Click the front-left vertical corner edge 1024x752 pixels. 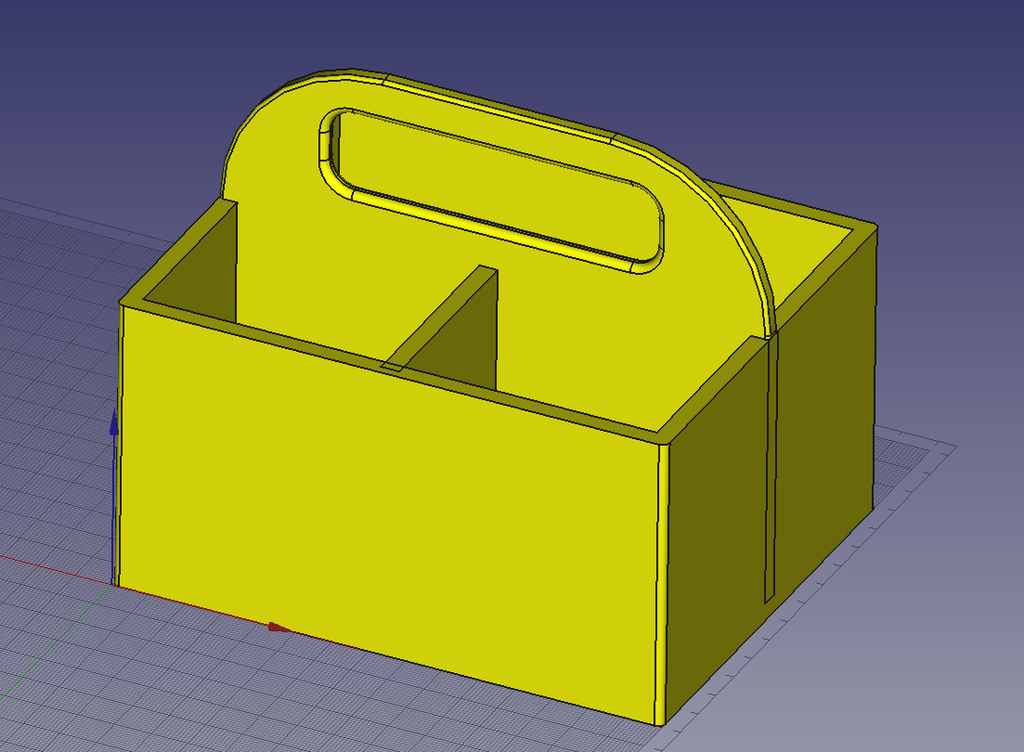click(x=122, y=450)
